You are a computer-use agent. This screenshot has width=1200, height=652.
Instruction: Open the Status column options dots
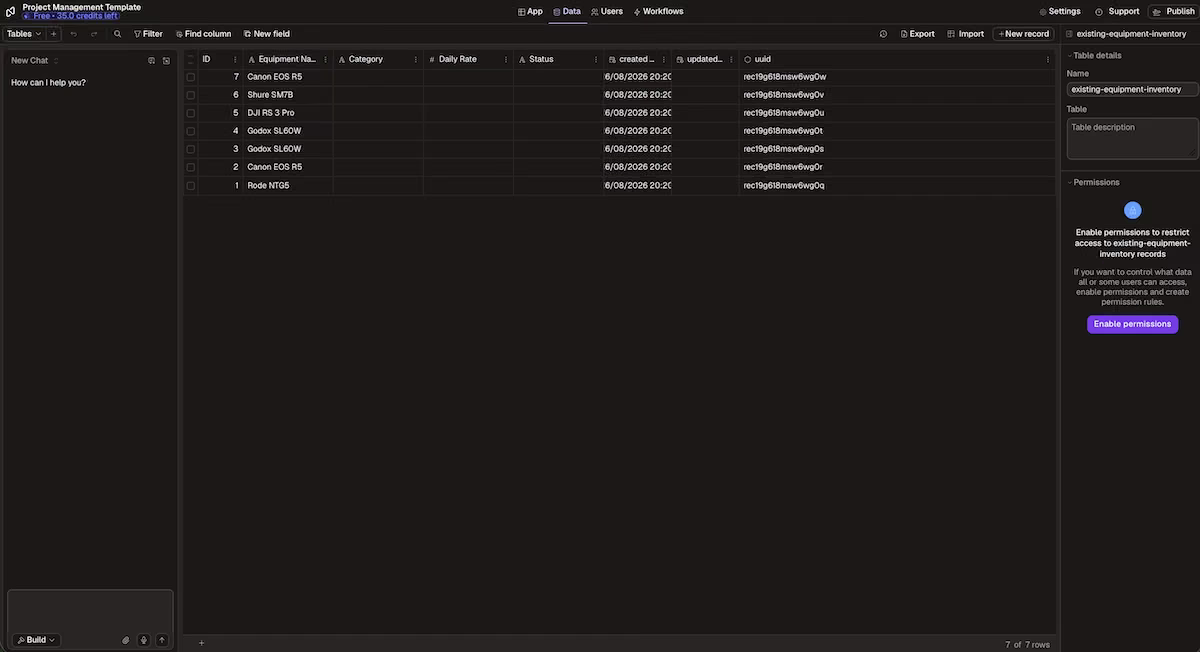coord(596,60)
